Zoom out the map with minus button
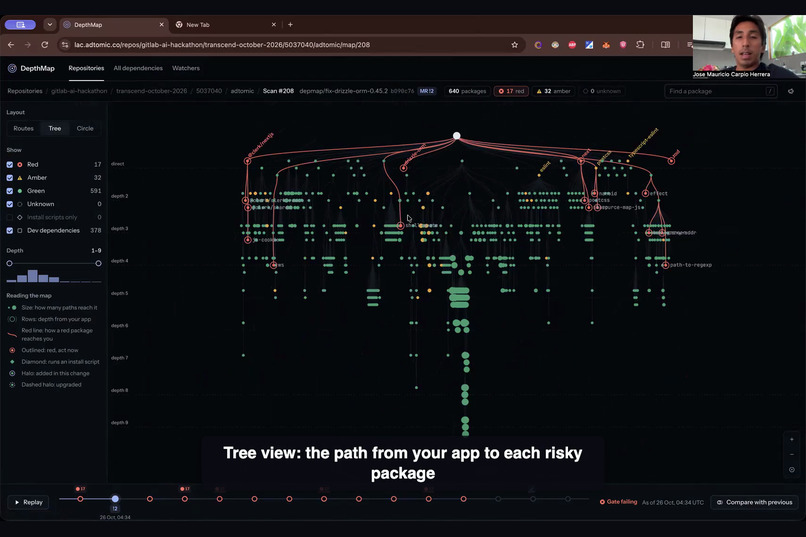This screenshot has height=537, width=806. pyautogui.click(x=792, y=454)
